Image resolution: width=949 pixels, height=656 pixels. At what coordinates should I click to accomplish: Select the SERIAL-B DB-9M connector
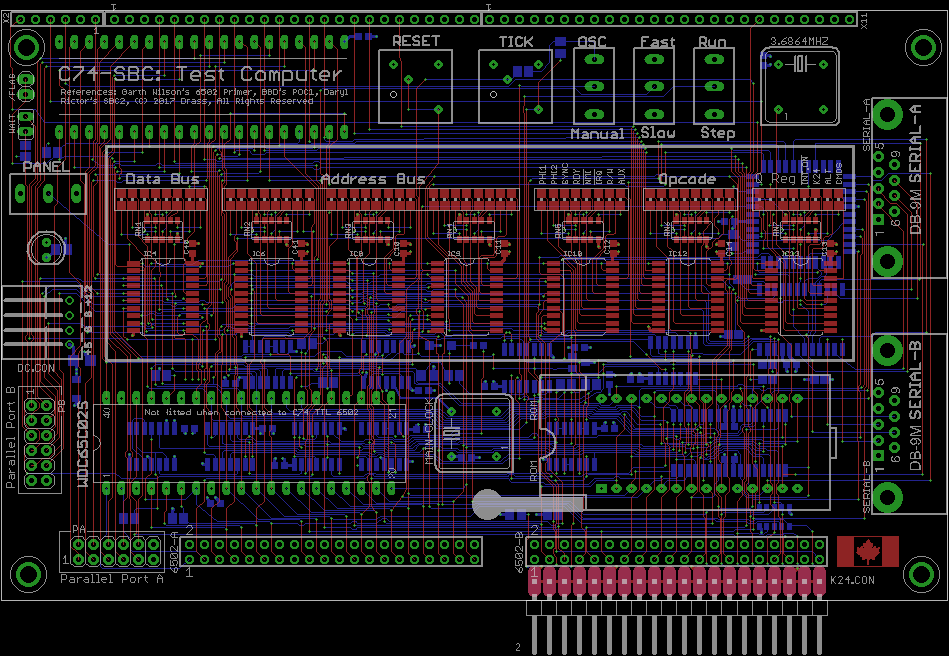906,420
